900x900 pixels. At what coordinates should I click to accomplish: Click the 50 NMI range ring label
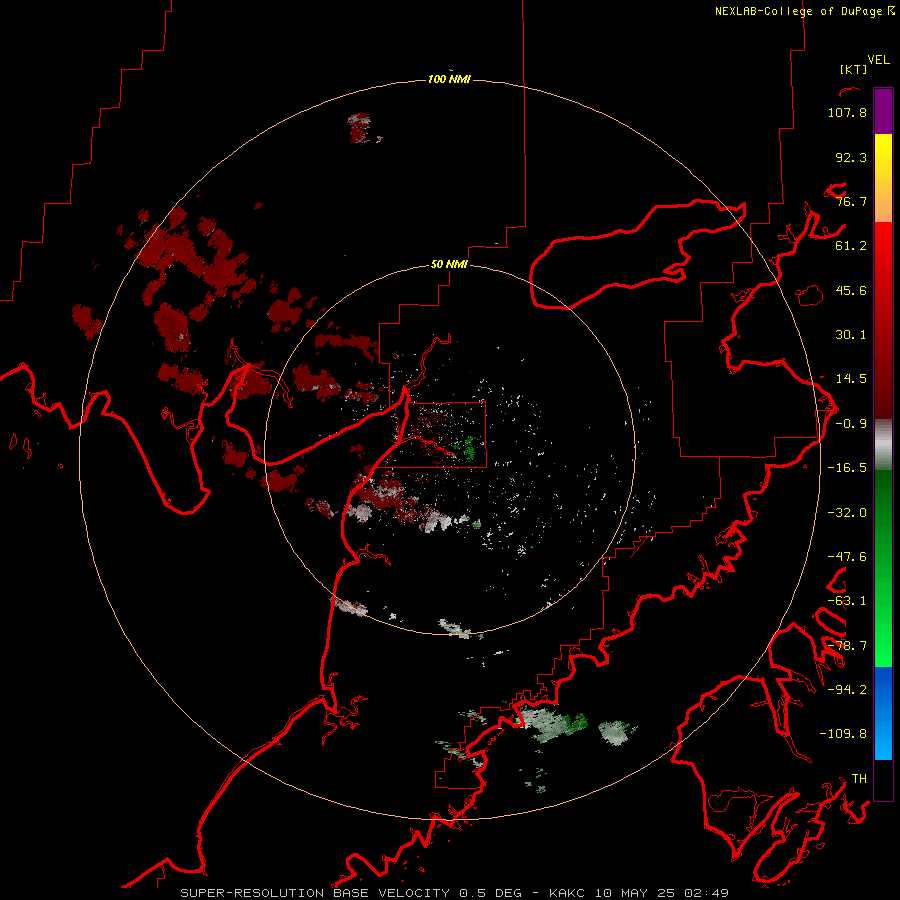pos(449,264)
